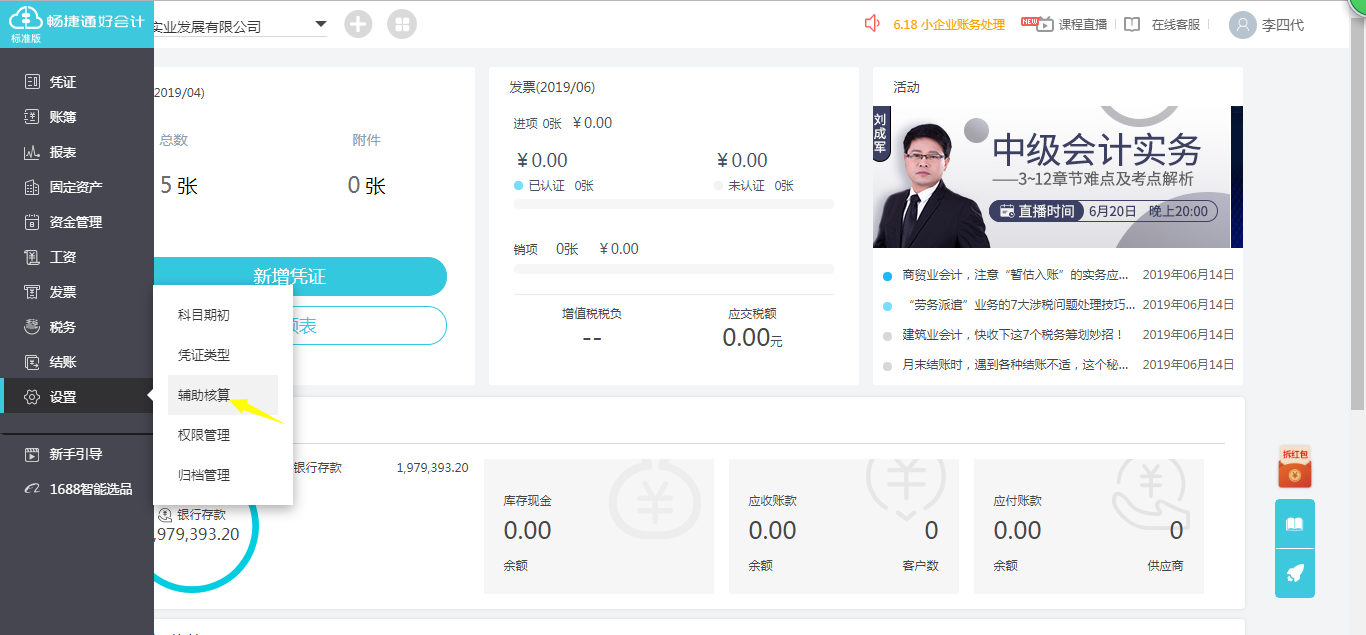This screenshot has height=635, width=1366.
Task: Click the 李四代 user avatar
Action: point(1242,25)
